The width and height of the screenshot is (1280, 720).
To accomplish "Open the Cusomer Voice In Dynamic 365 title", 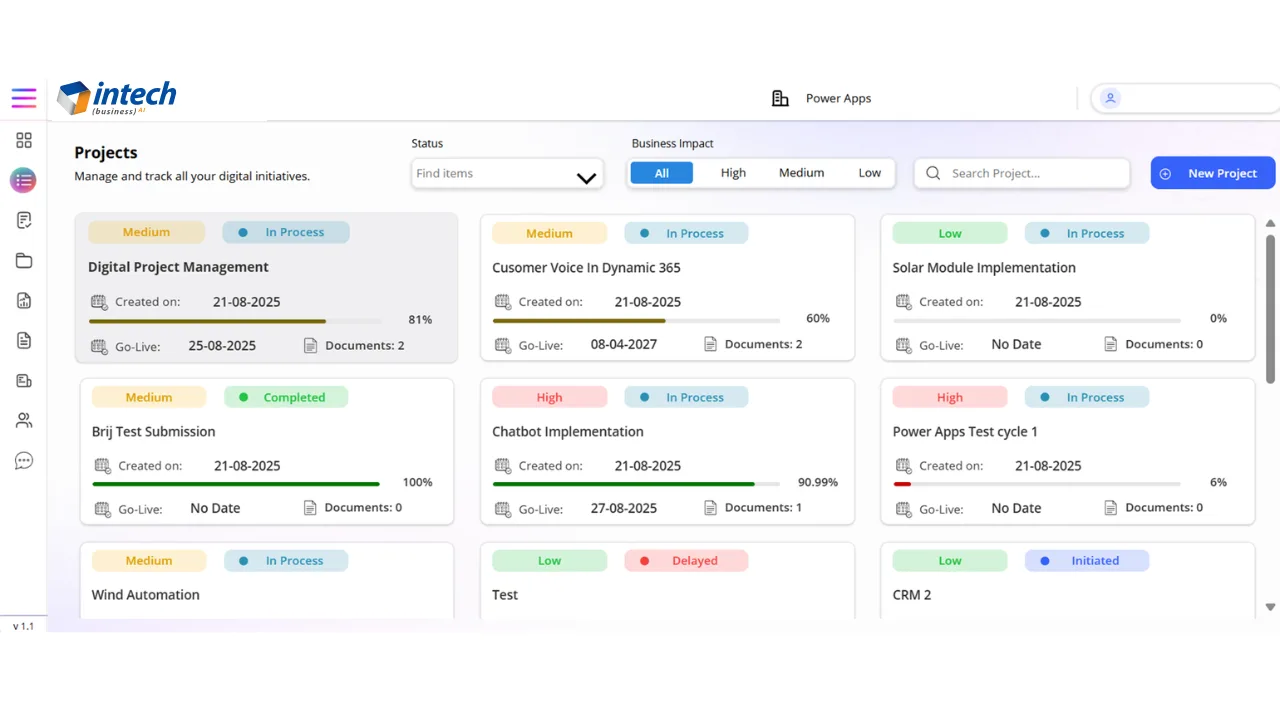I will 586,268.
